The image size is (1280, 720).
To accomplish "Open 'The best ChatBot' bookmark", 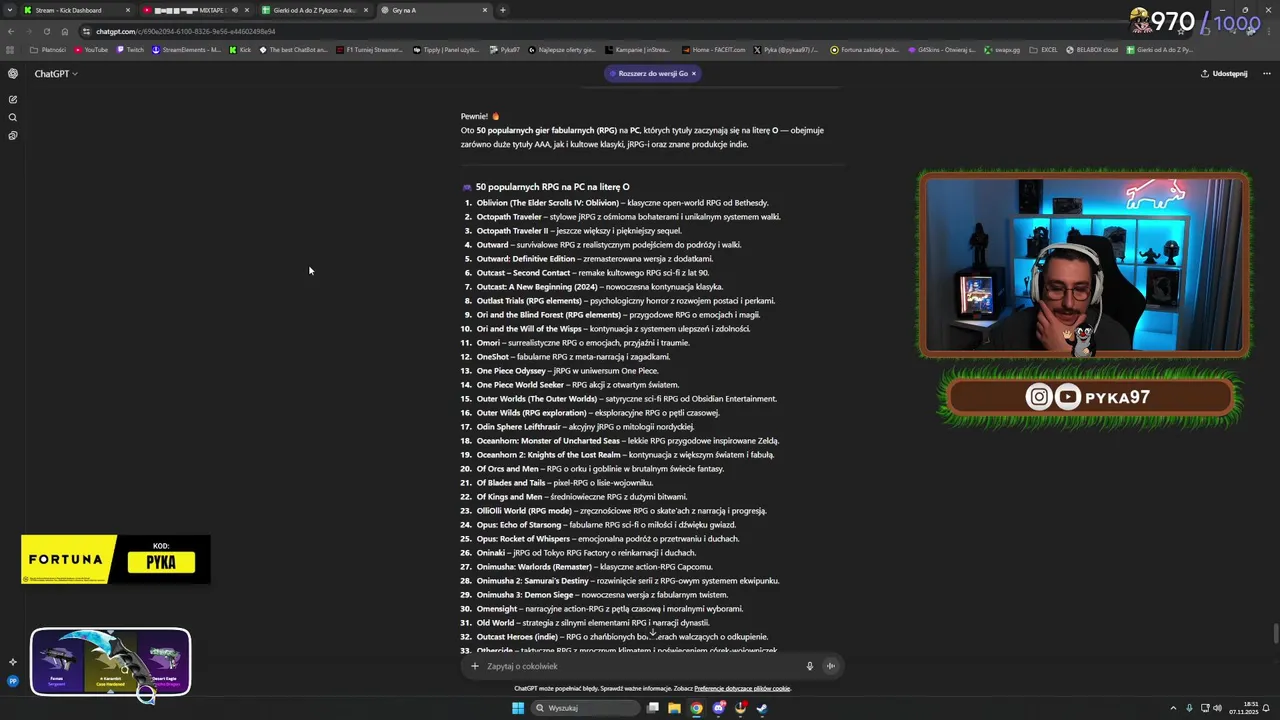I will pyautogui.click(x=293, y=49).
